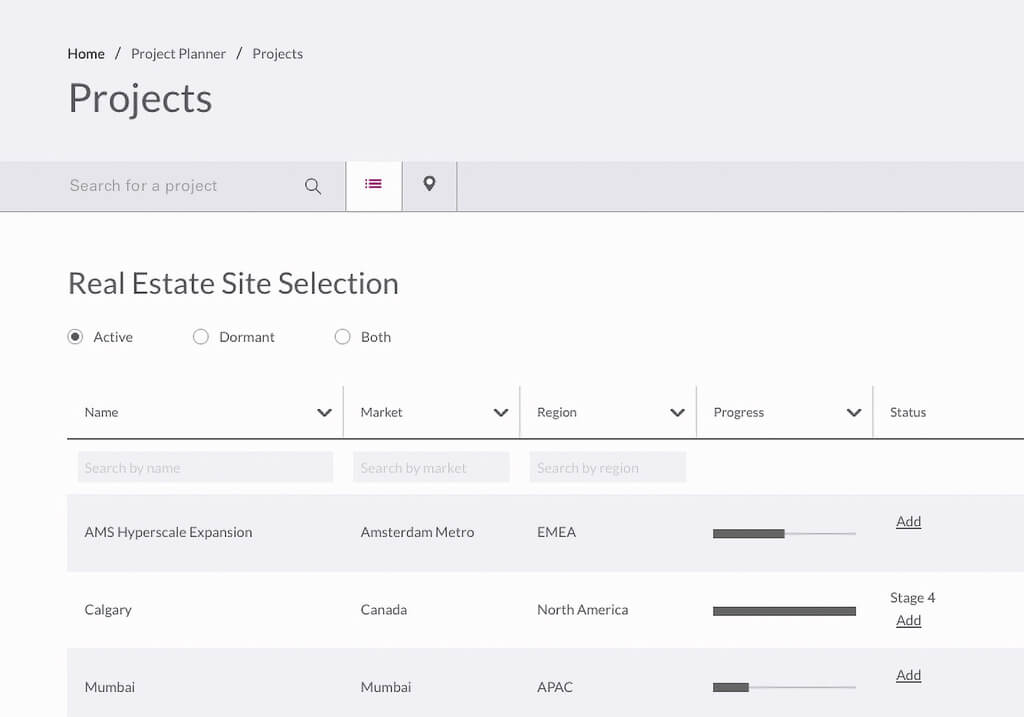Click the Search by region filter field
Image resolution: width=1024 pixels, height=717 pixels.
coord(607,467)
